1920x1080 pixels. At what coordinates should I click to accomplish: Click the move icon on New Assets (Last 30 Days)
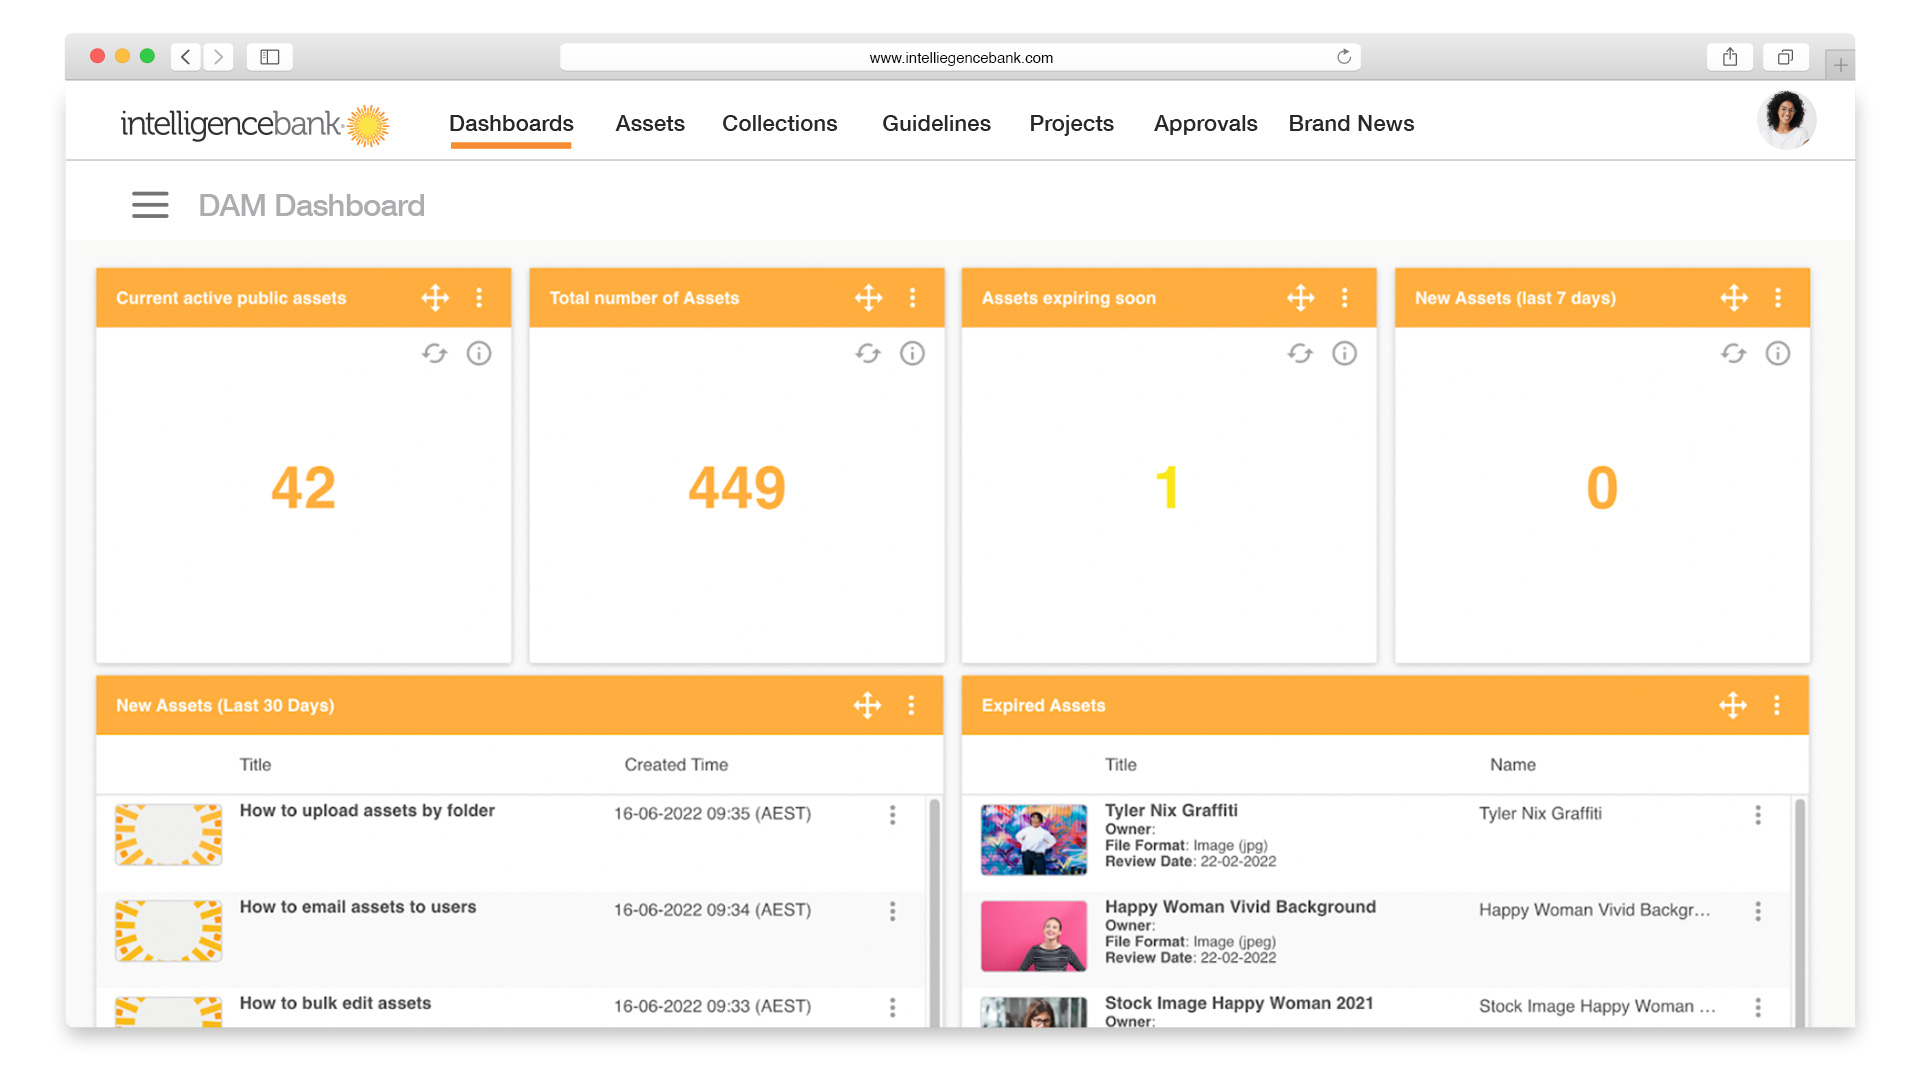pyautogui.click(x=867, y=705)
